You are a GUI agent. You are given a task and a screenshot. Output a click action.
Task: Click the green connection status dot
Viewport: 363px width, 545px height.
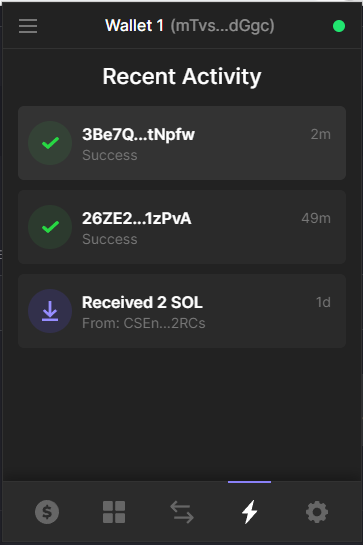point(339,26)
